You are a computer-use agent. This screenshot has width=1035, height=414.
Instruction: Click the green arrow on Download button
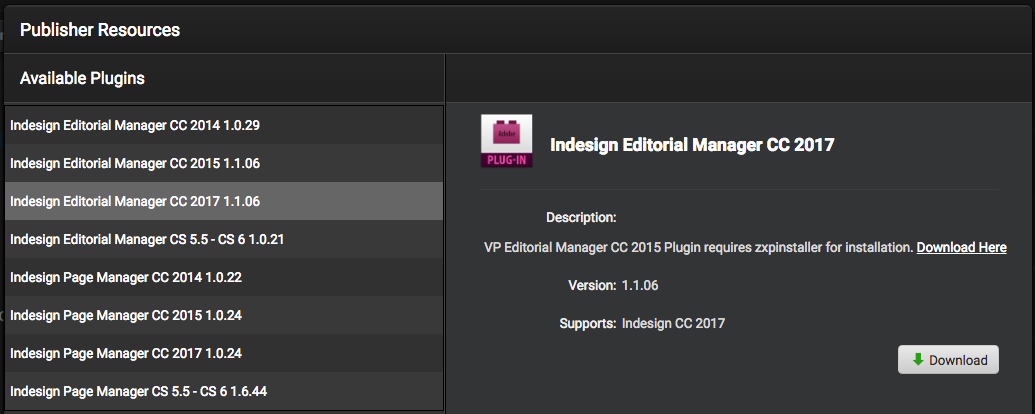click(917, 360)
